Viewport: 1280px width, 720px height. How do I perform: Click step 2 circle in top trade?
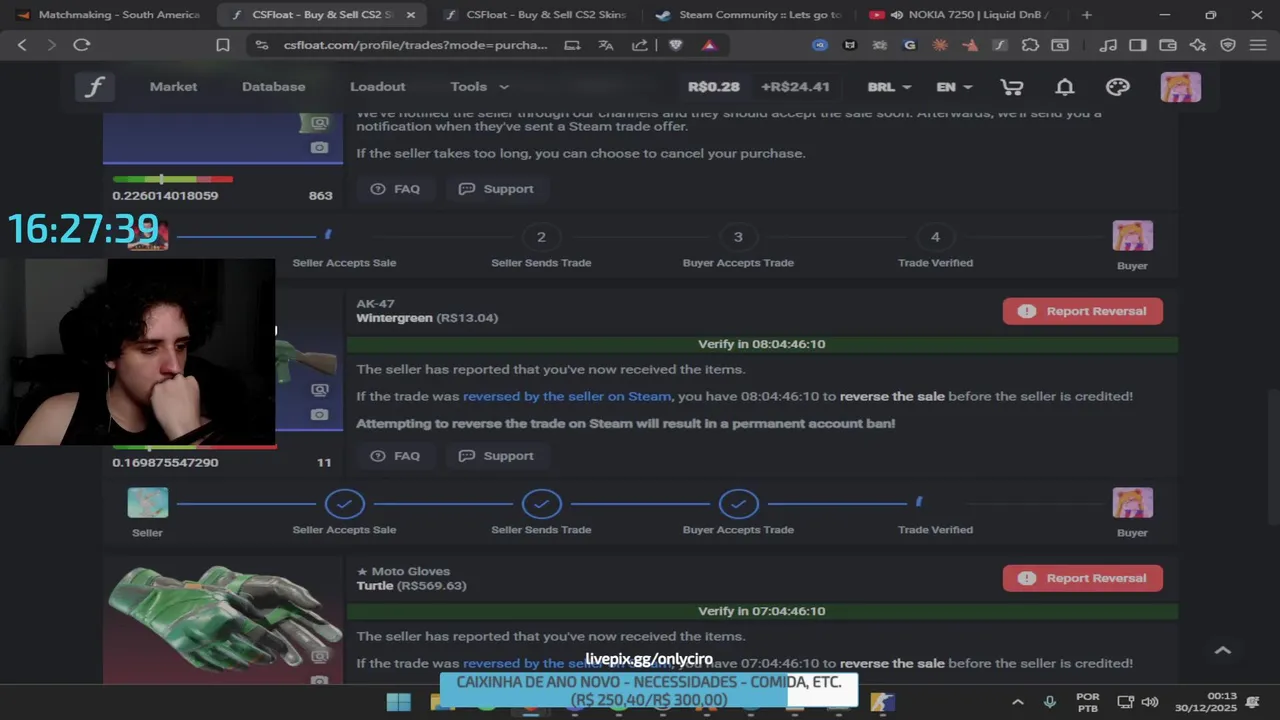(x=541, y=237)
